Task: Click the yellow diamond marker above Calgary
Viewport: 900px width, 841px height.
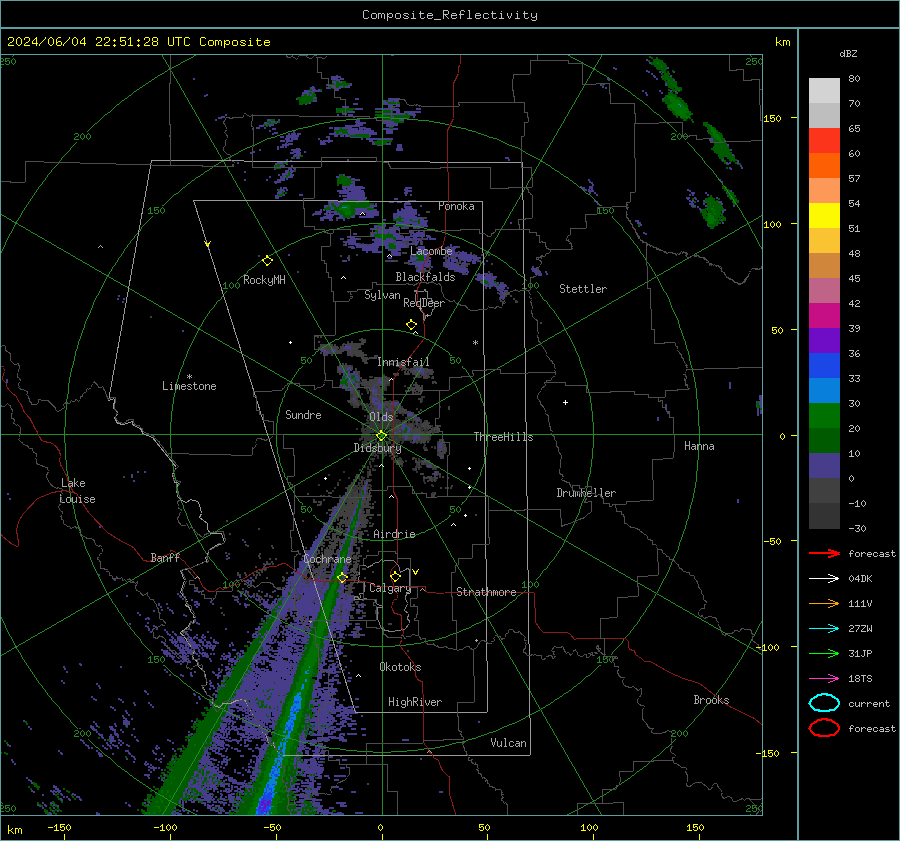Action: [x=395, y=576]
